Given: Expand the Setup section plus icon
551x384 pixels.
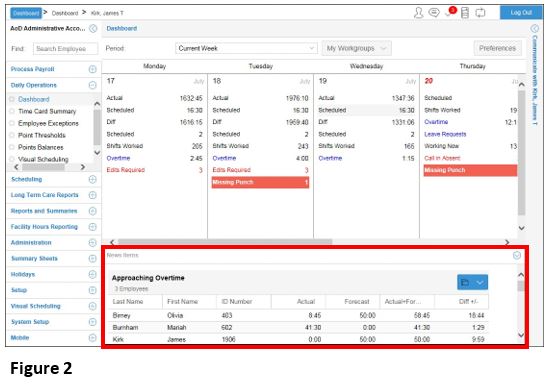Looking at the screenshot, I should [92, 290].
